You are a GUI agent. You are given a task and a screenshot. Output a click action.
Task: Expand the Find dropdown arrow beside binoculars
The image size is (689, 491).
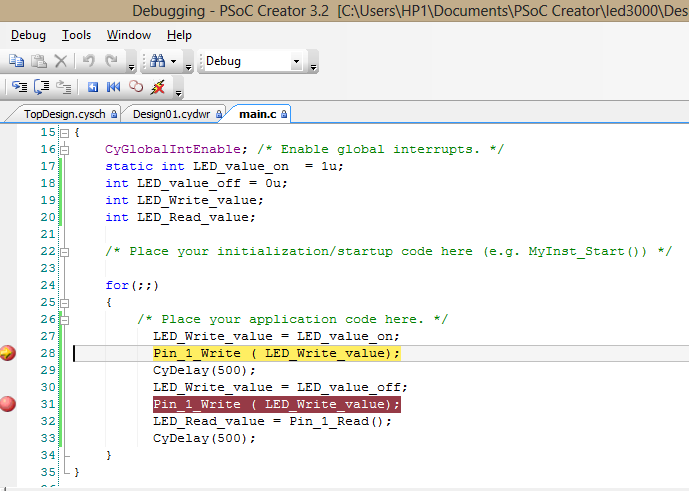(174, 61)
